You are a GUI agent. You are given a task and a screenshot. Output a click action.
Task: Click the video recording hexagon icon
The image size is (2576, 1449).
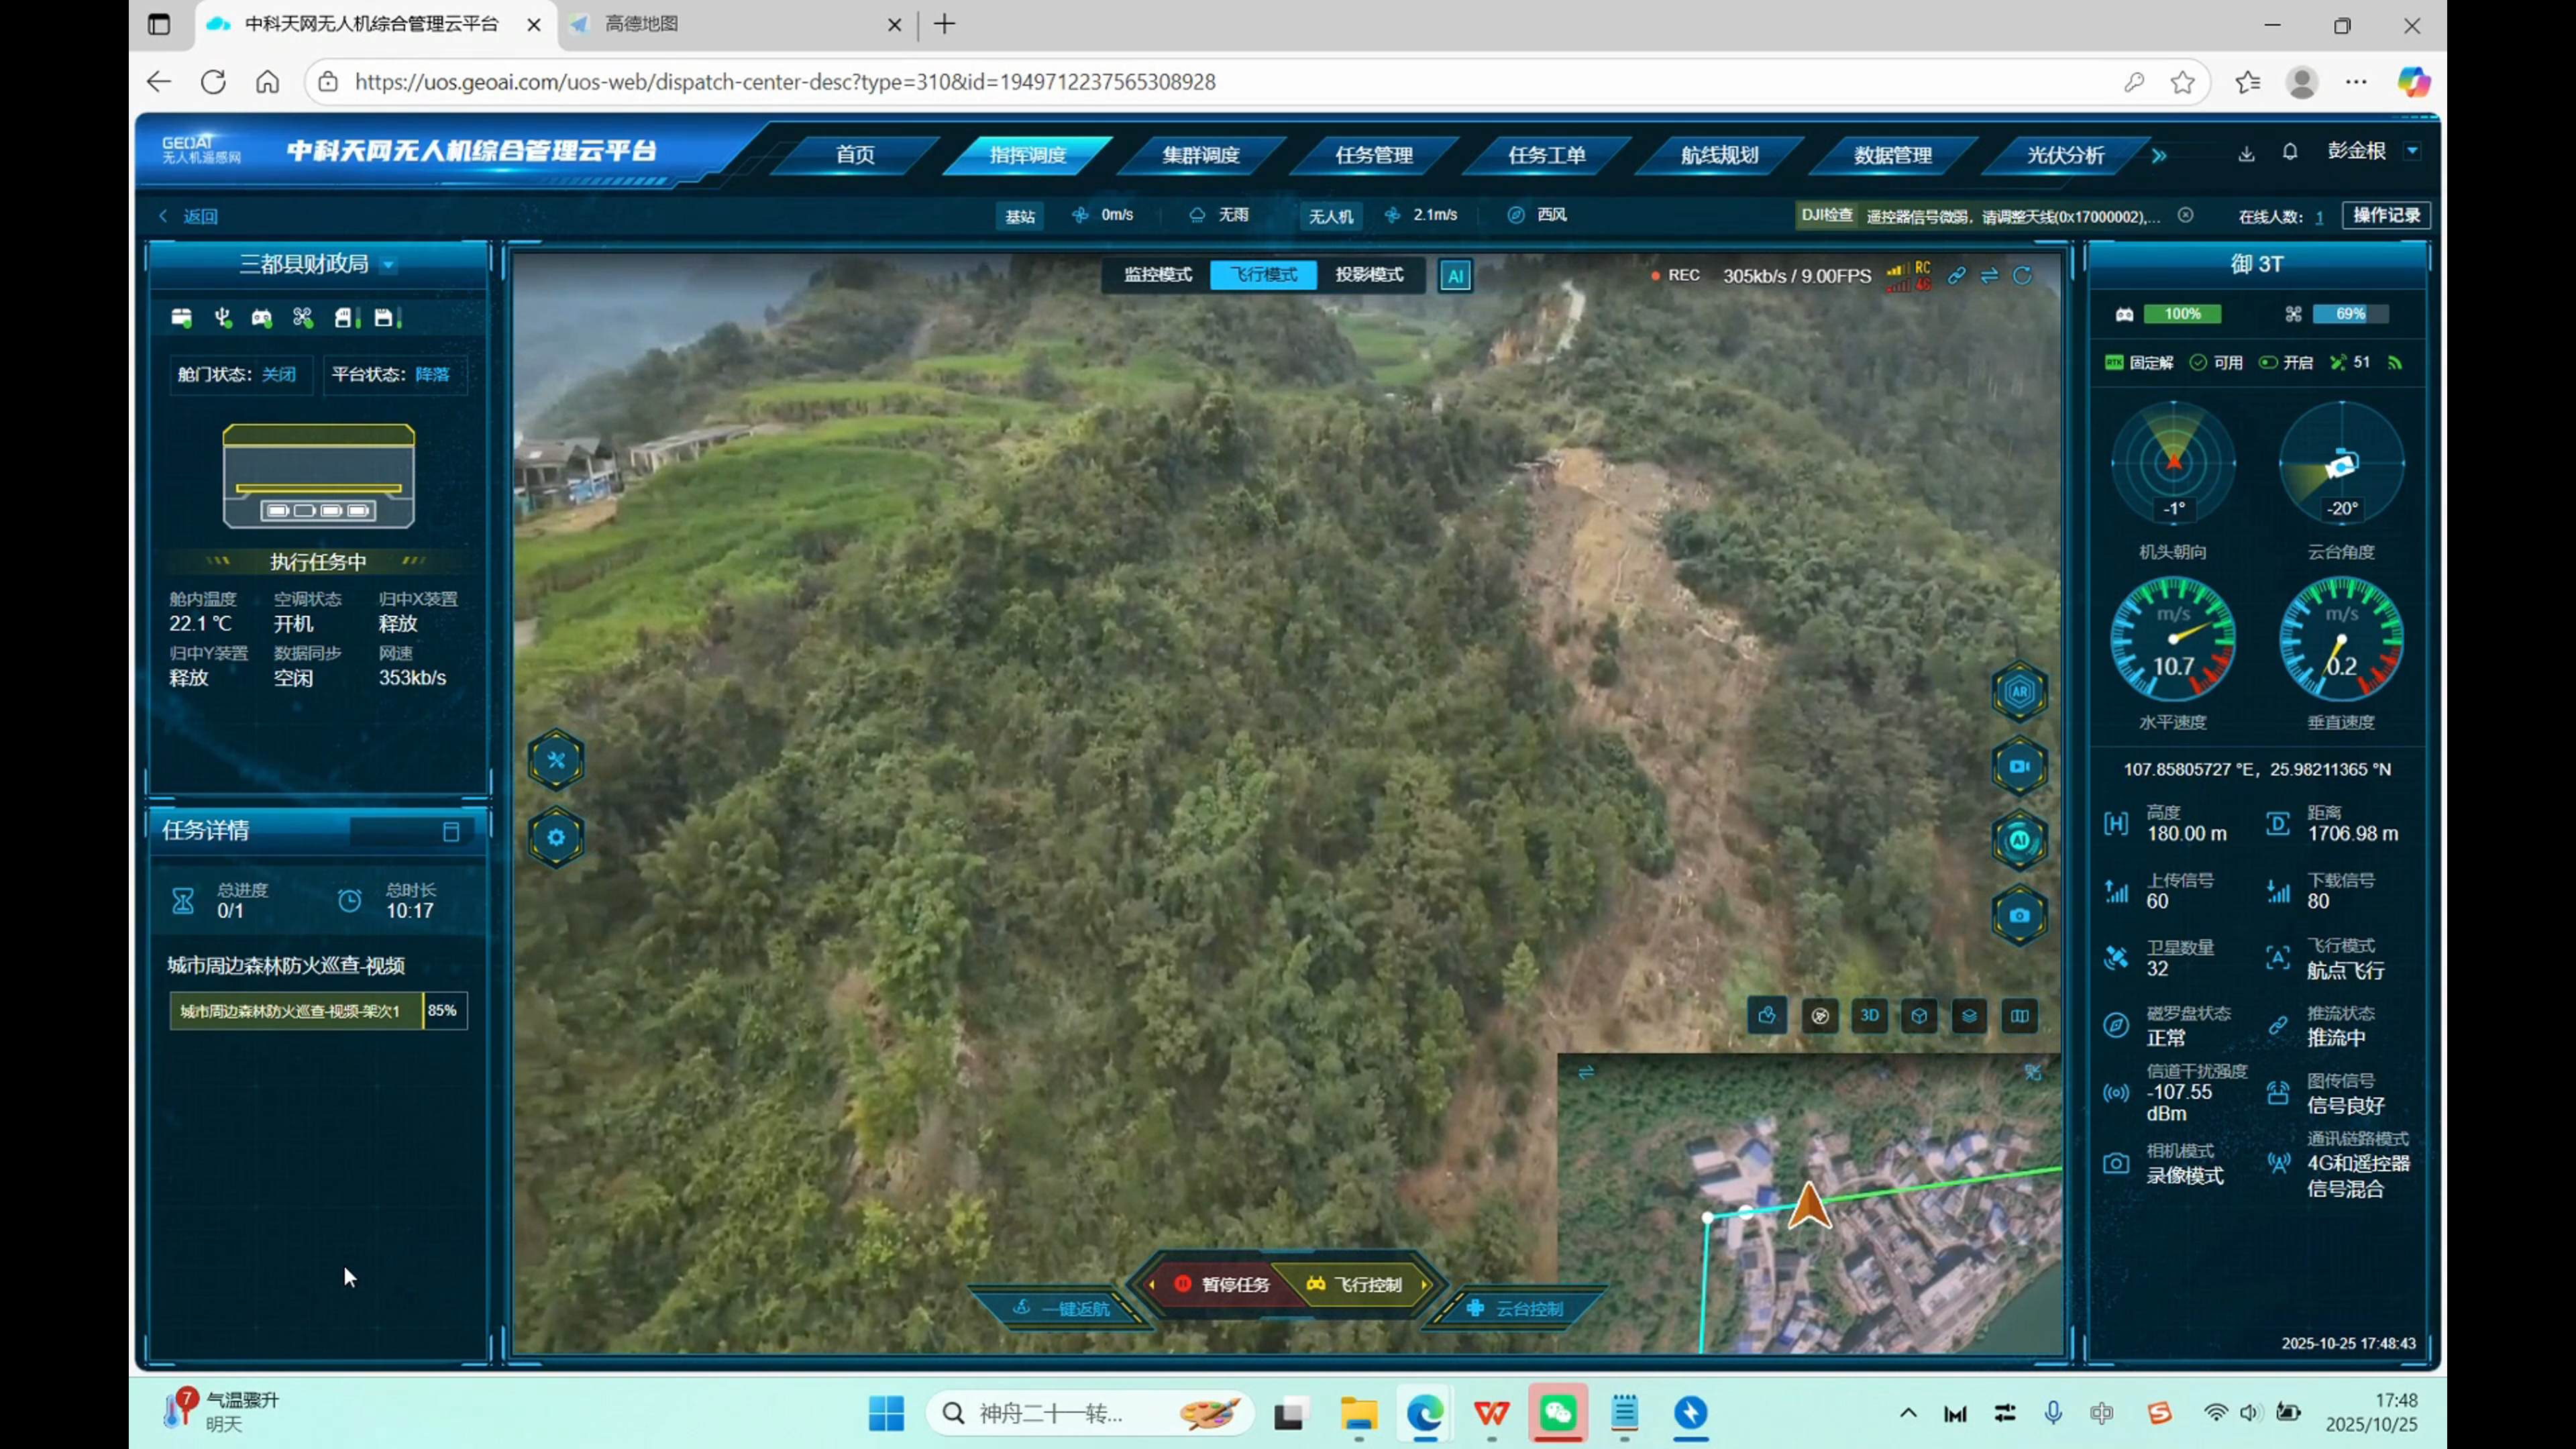pos(2019,767)
